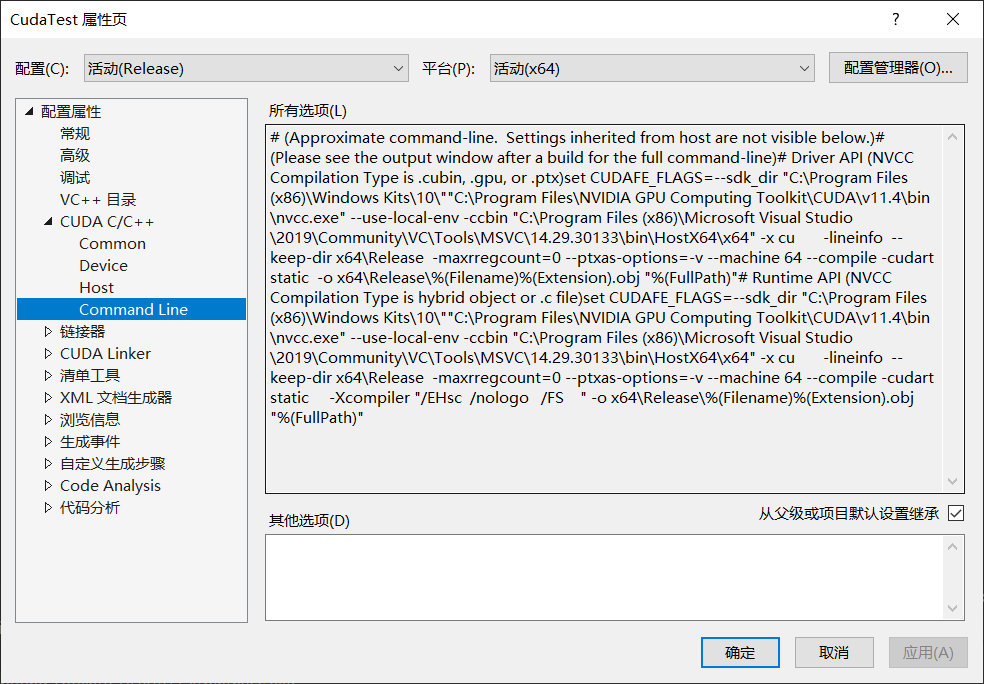
Task: Click the 其他选项(D) label
Action: (x=309, y=520)
